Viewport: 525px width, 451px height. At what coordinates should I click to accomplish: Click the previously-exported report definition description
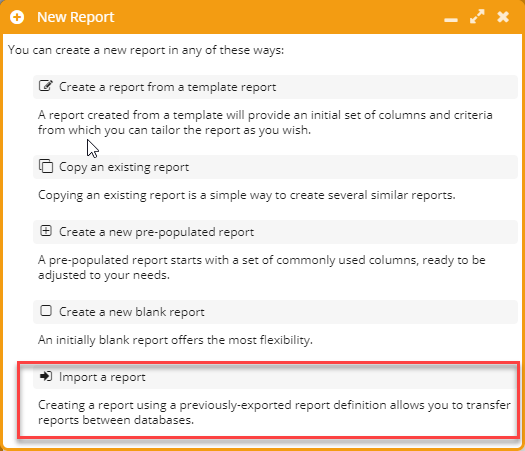pos(274,412)
